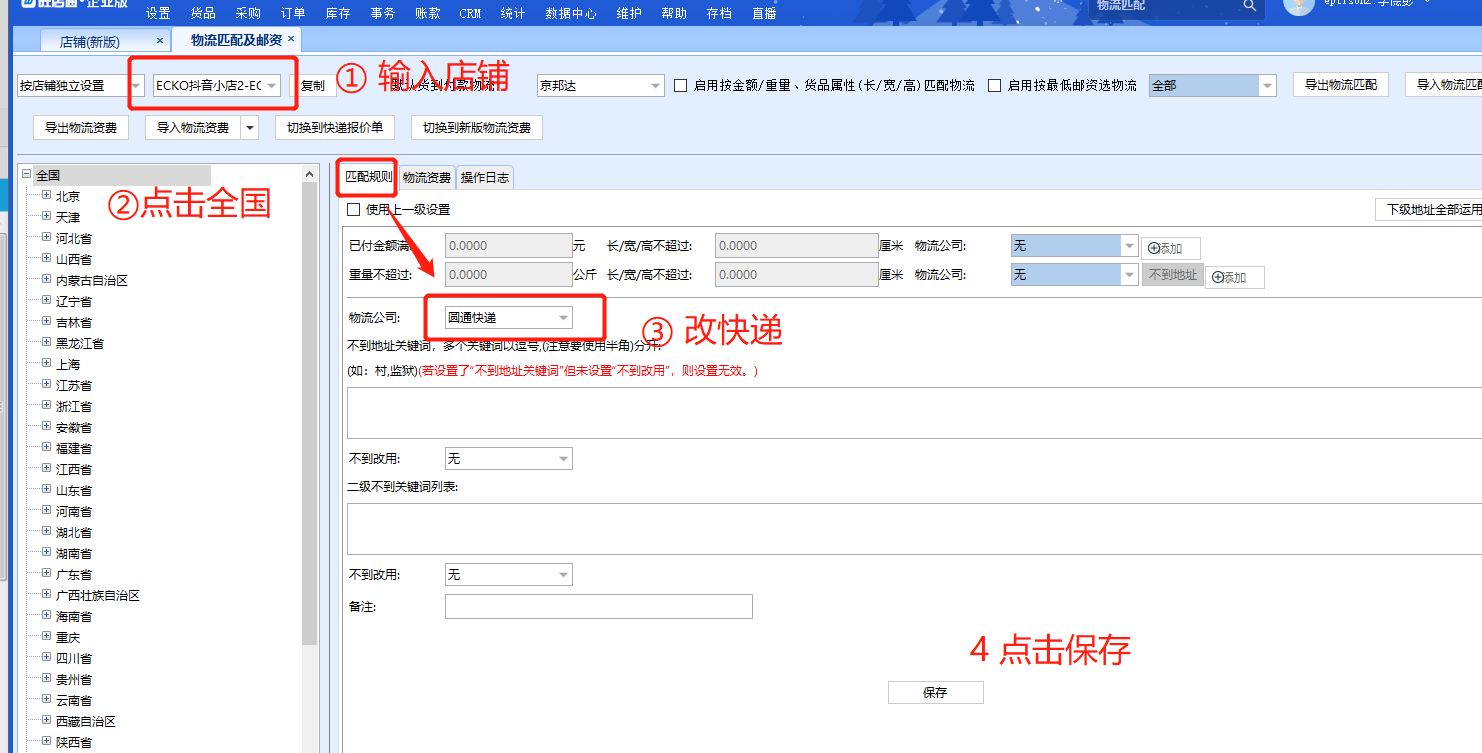Click the 保存 button
This screenshot has width=1482, height=753.
click(935, 692)
